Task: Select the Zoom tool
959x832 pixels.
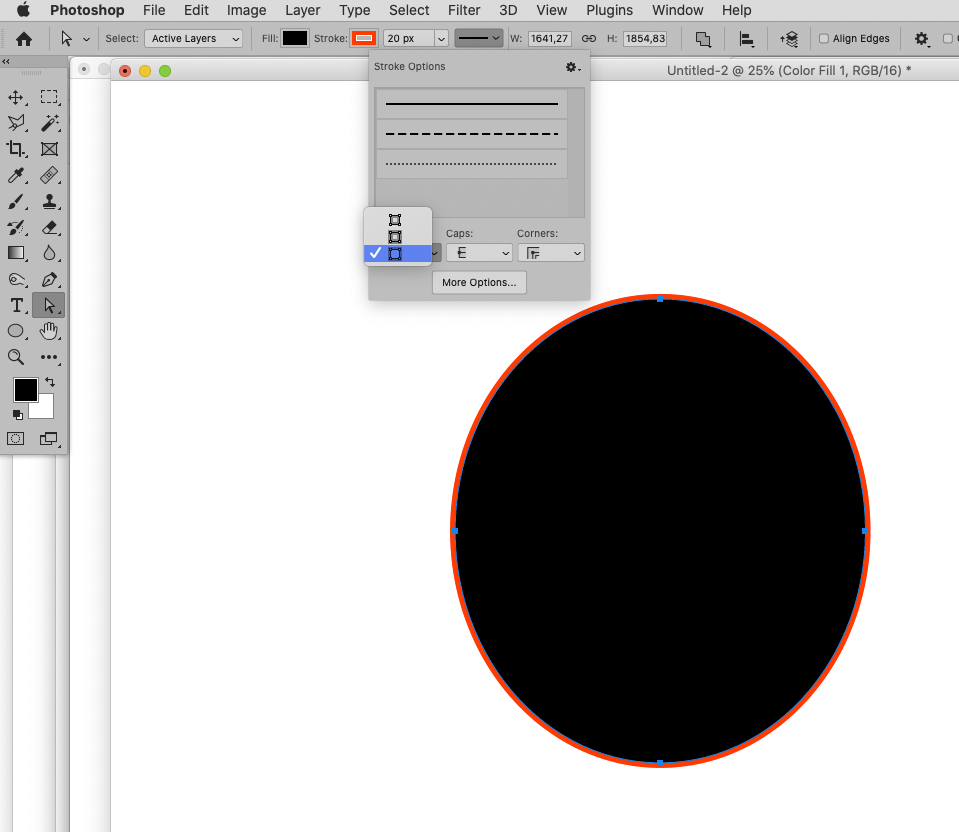Action: (x=15, y=357)
